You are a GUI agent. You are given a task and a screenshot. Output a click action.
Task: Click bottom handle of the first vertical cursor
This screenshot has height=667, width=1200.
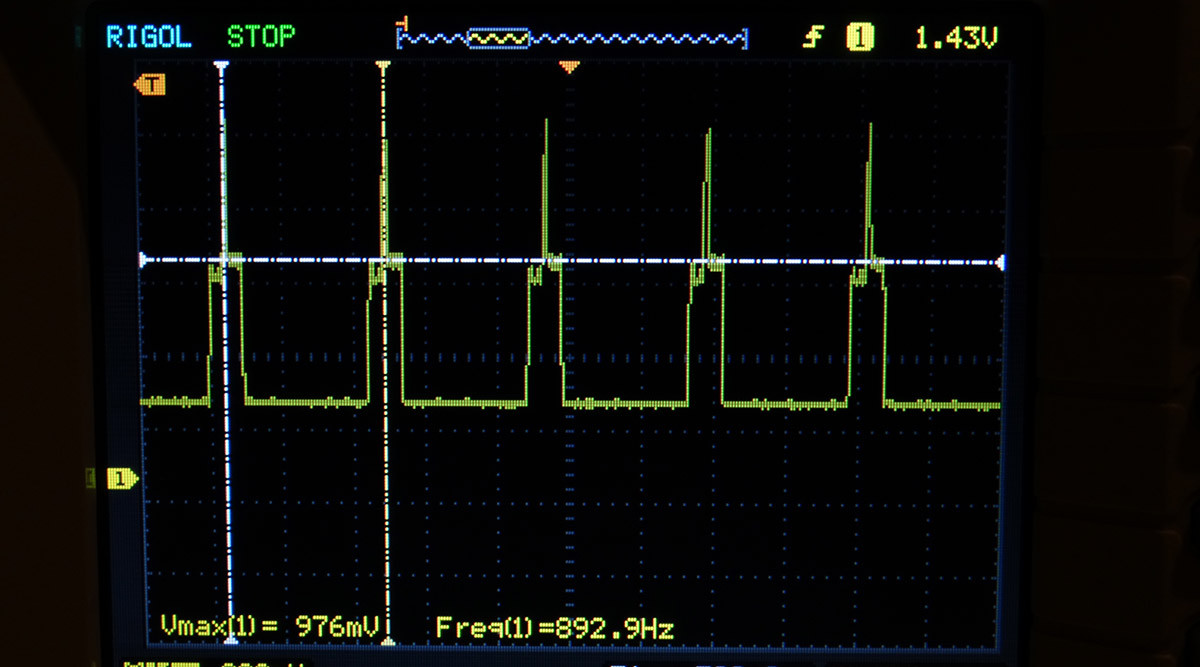pyautogui.click(x=231, y=642)
